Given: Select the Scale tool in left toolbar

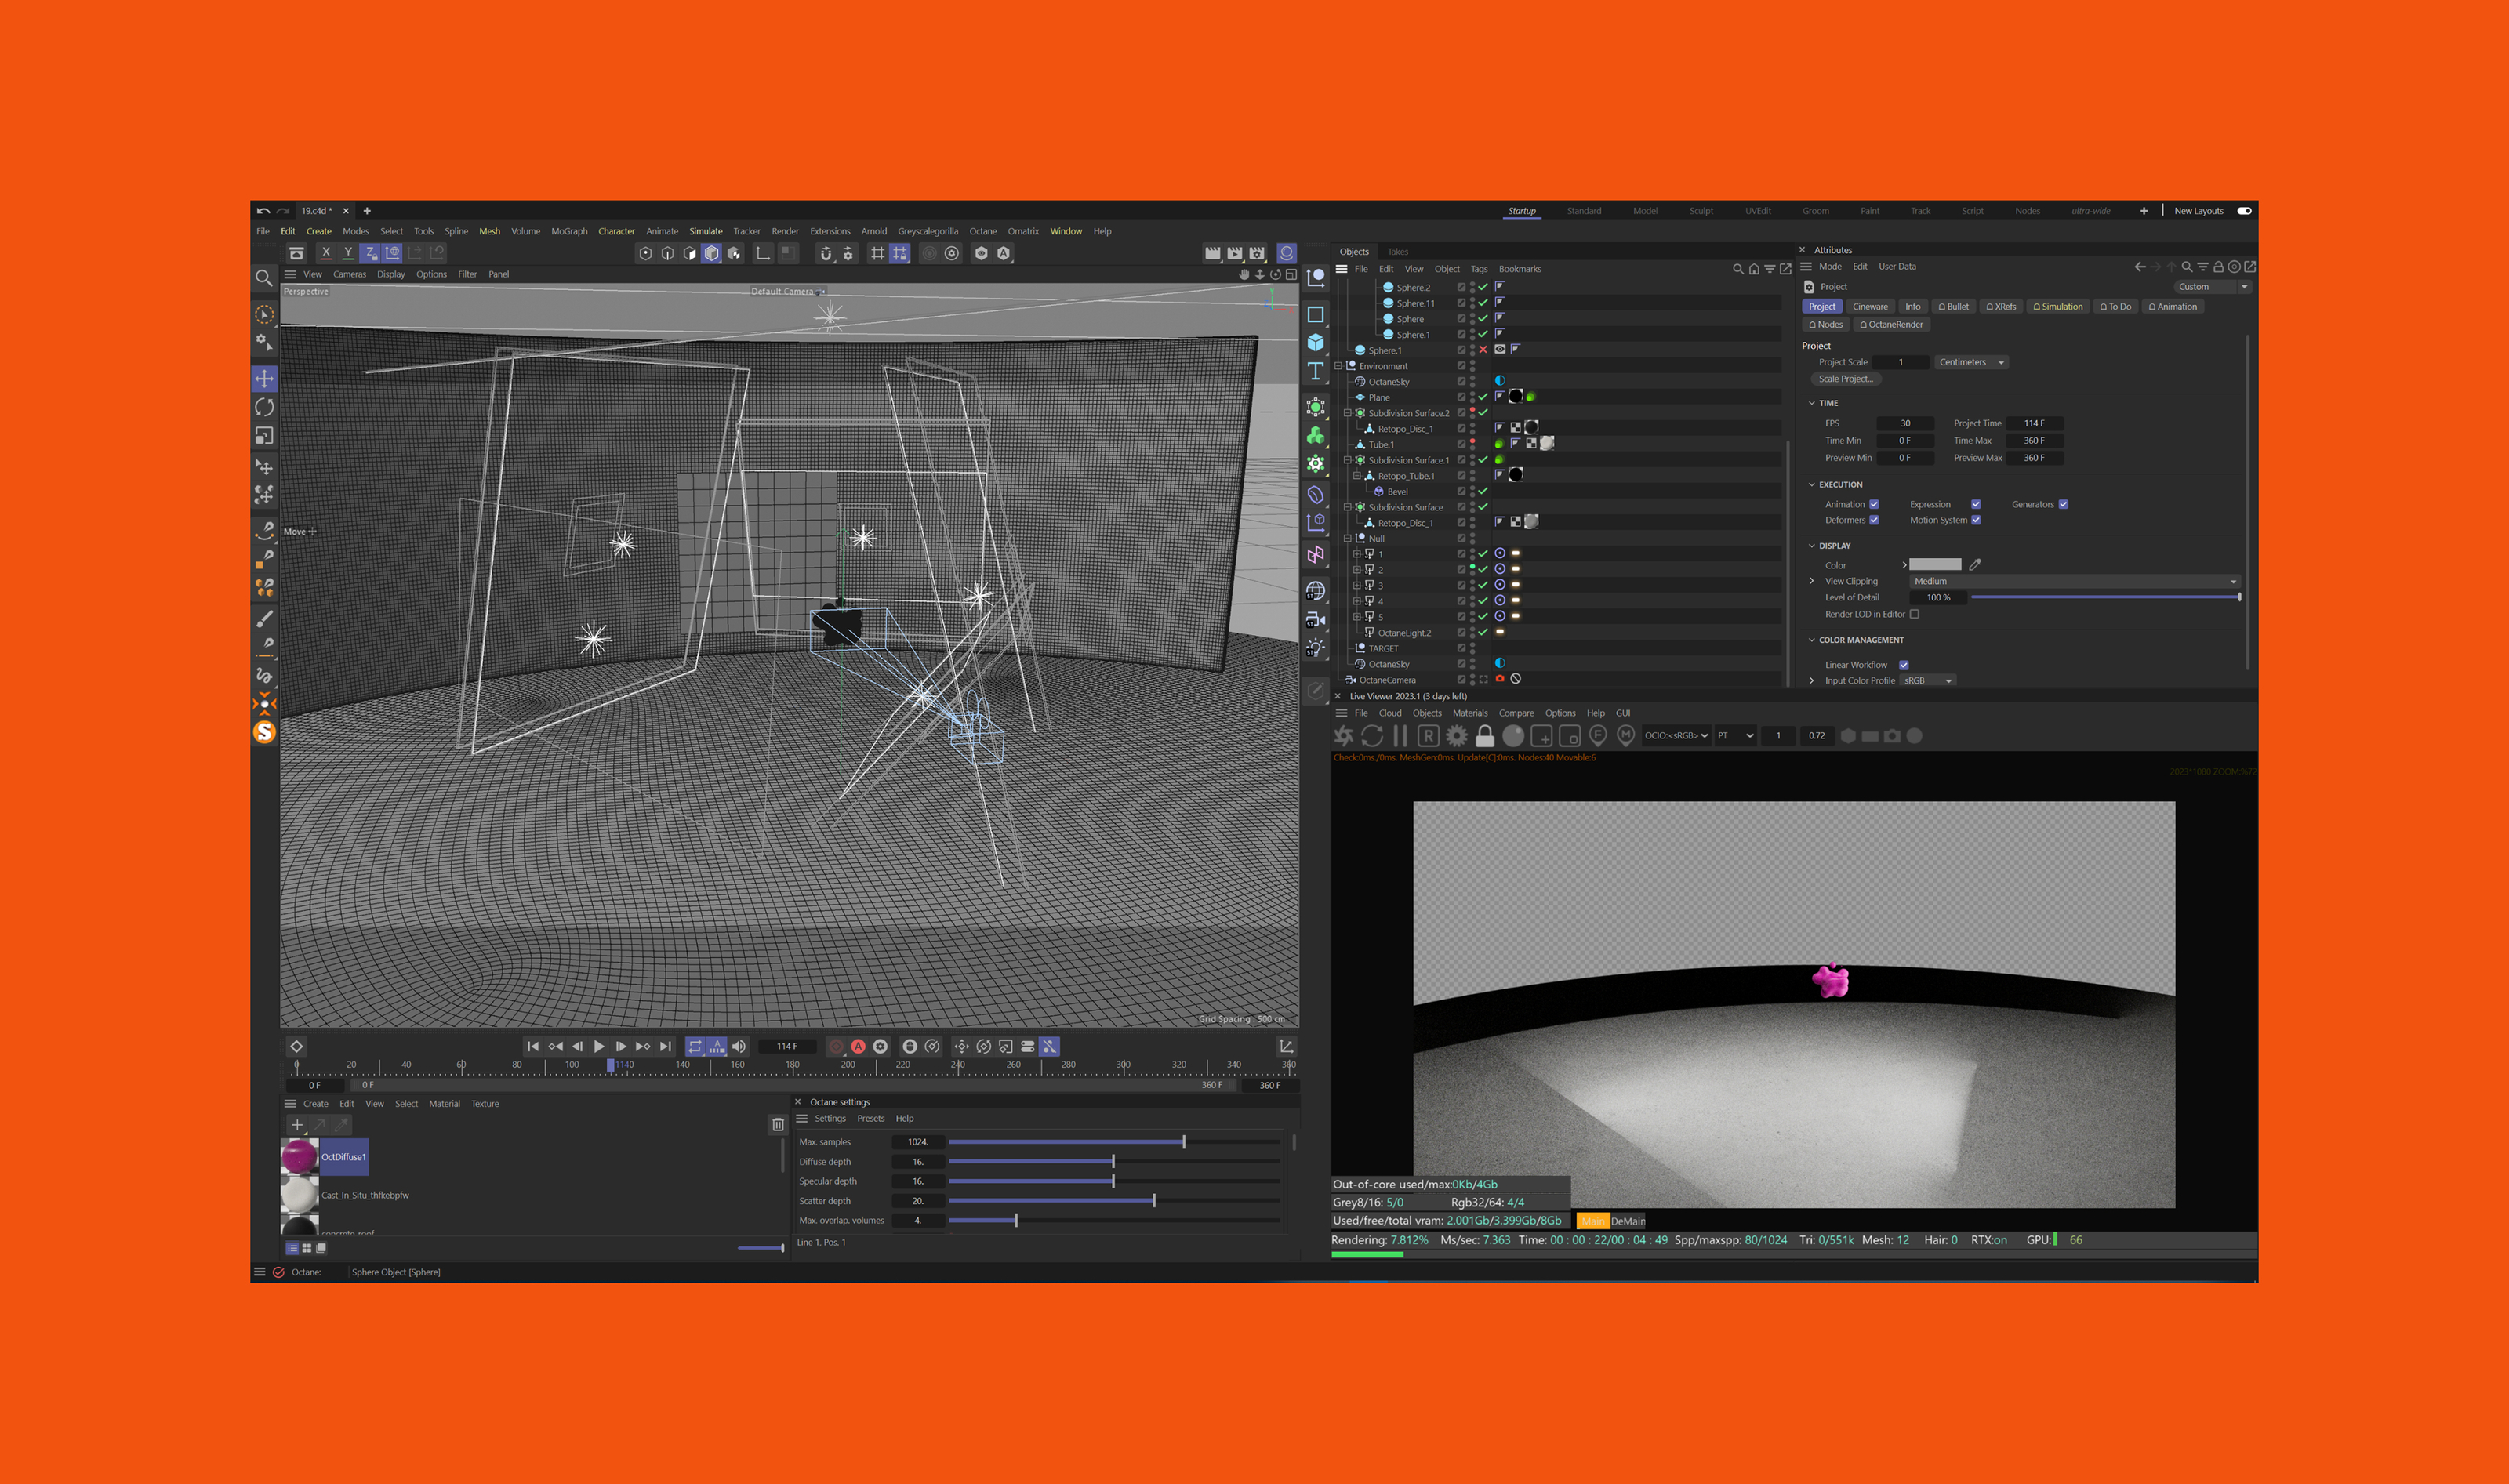Looking at the screenshot, I should [264, 436].
